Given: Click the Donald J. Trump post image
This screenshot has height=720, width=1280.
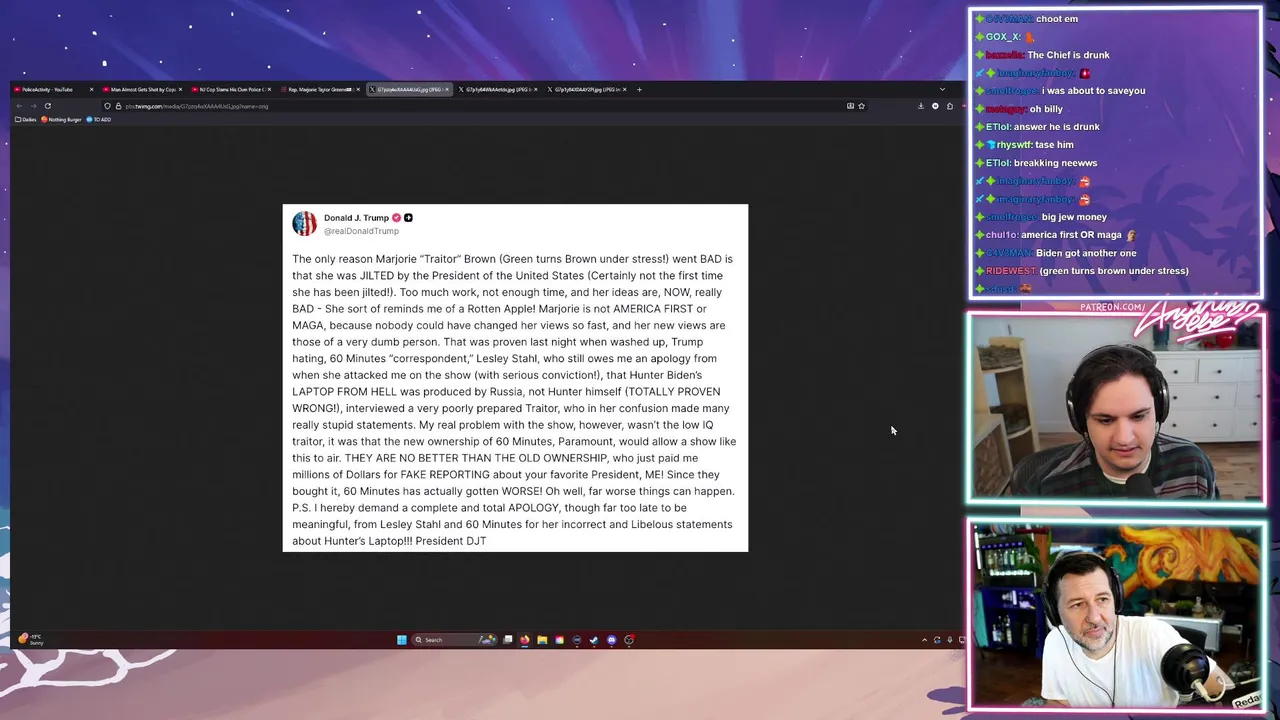Looking at the screenshot, I should pos(515,378).
